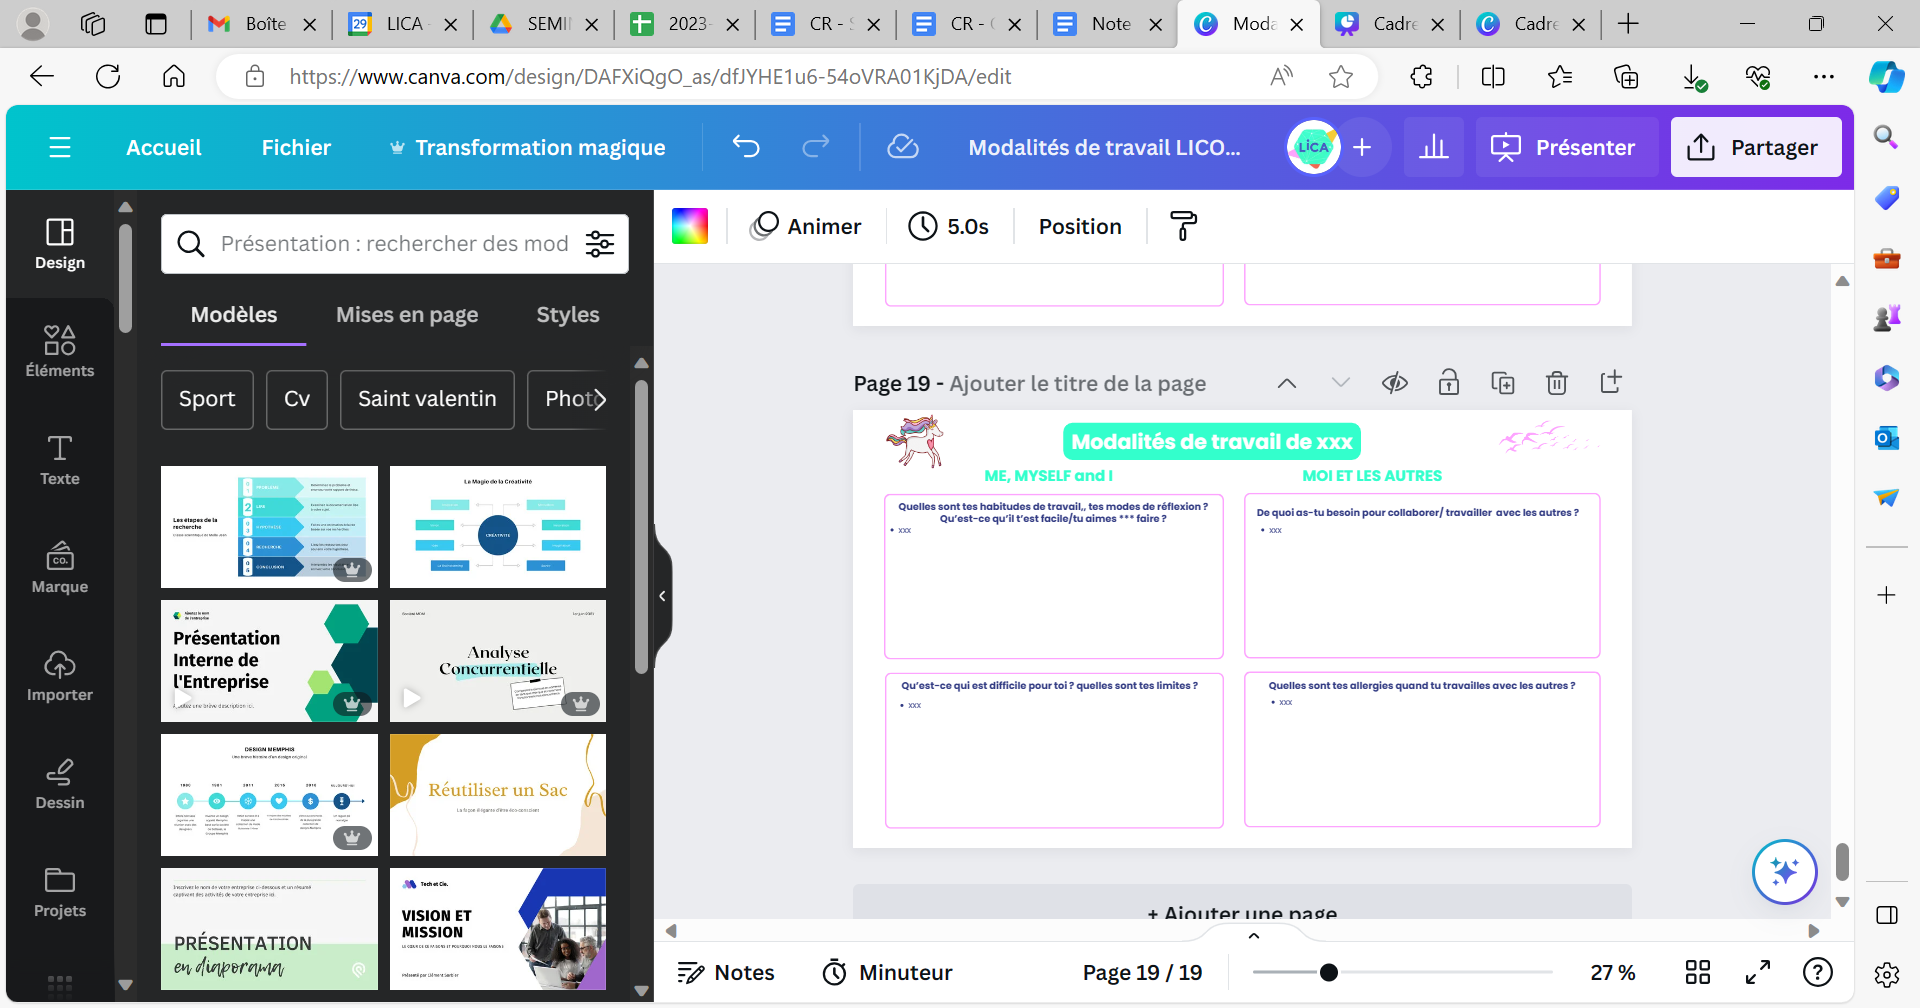
Task: Delete page 19 with the trash icon
Action: [x=1556, y=383]
